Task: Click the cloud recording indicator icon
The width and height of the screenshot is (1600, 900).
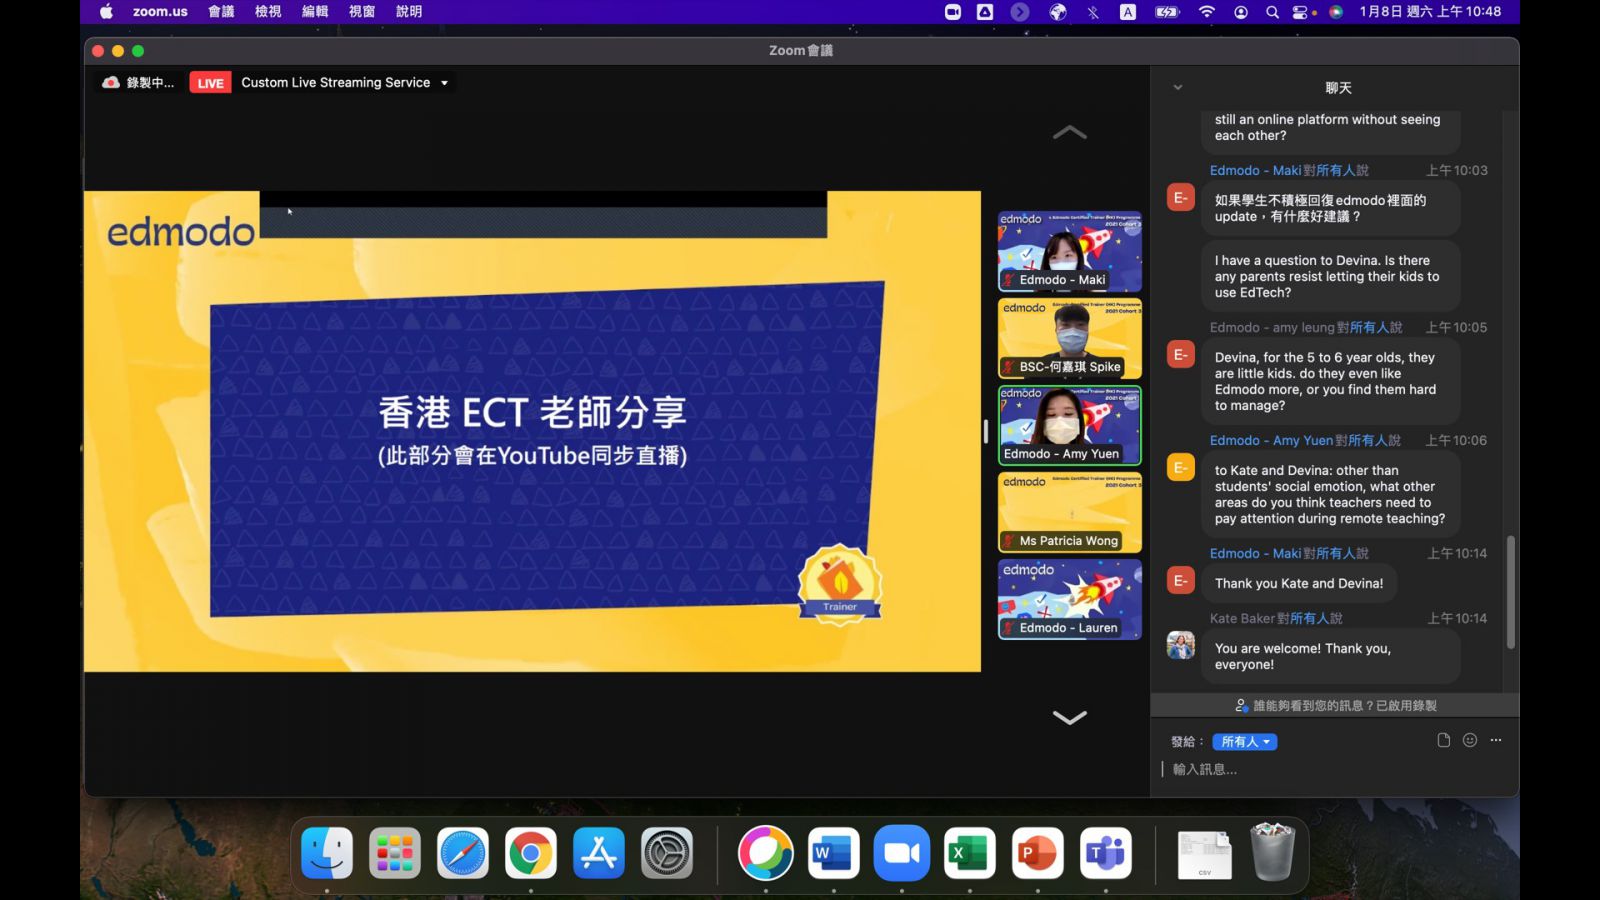Action: (x=111, y=83)
